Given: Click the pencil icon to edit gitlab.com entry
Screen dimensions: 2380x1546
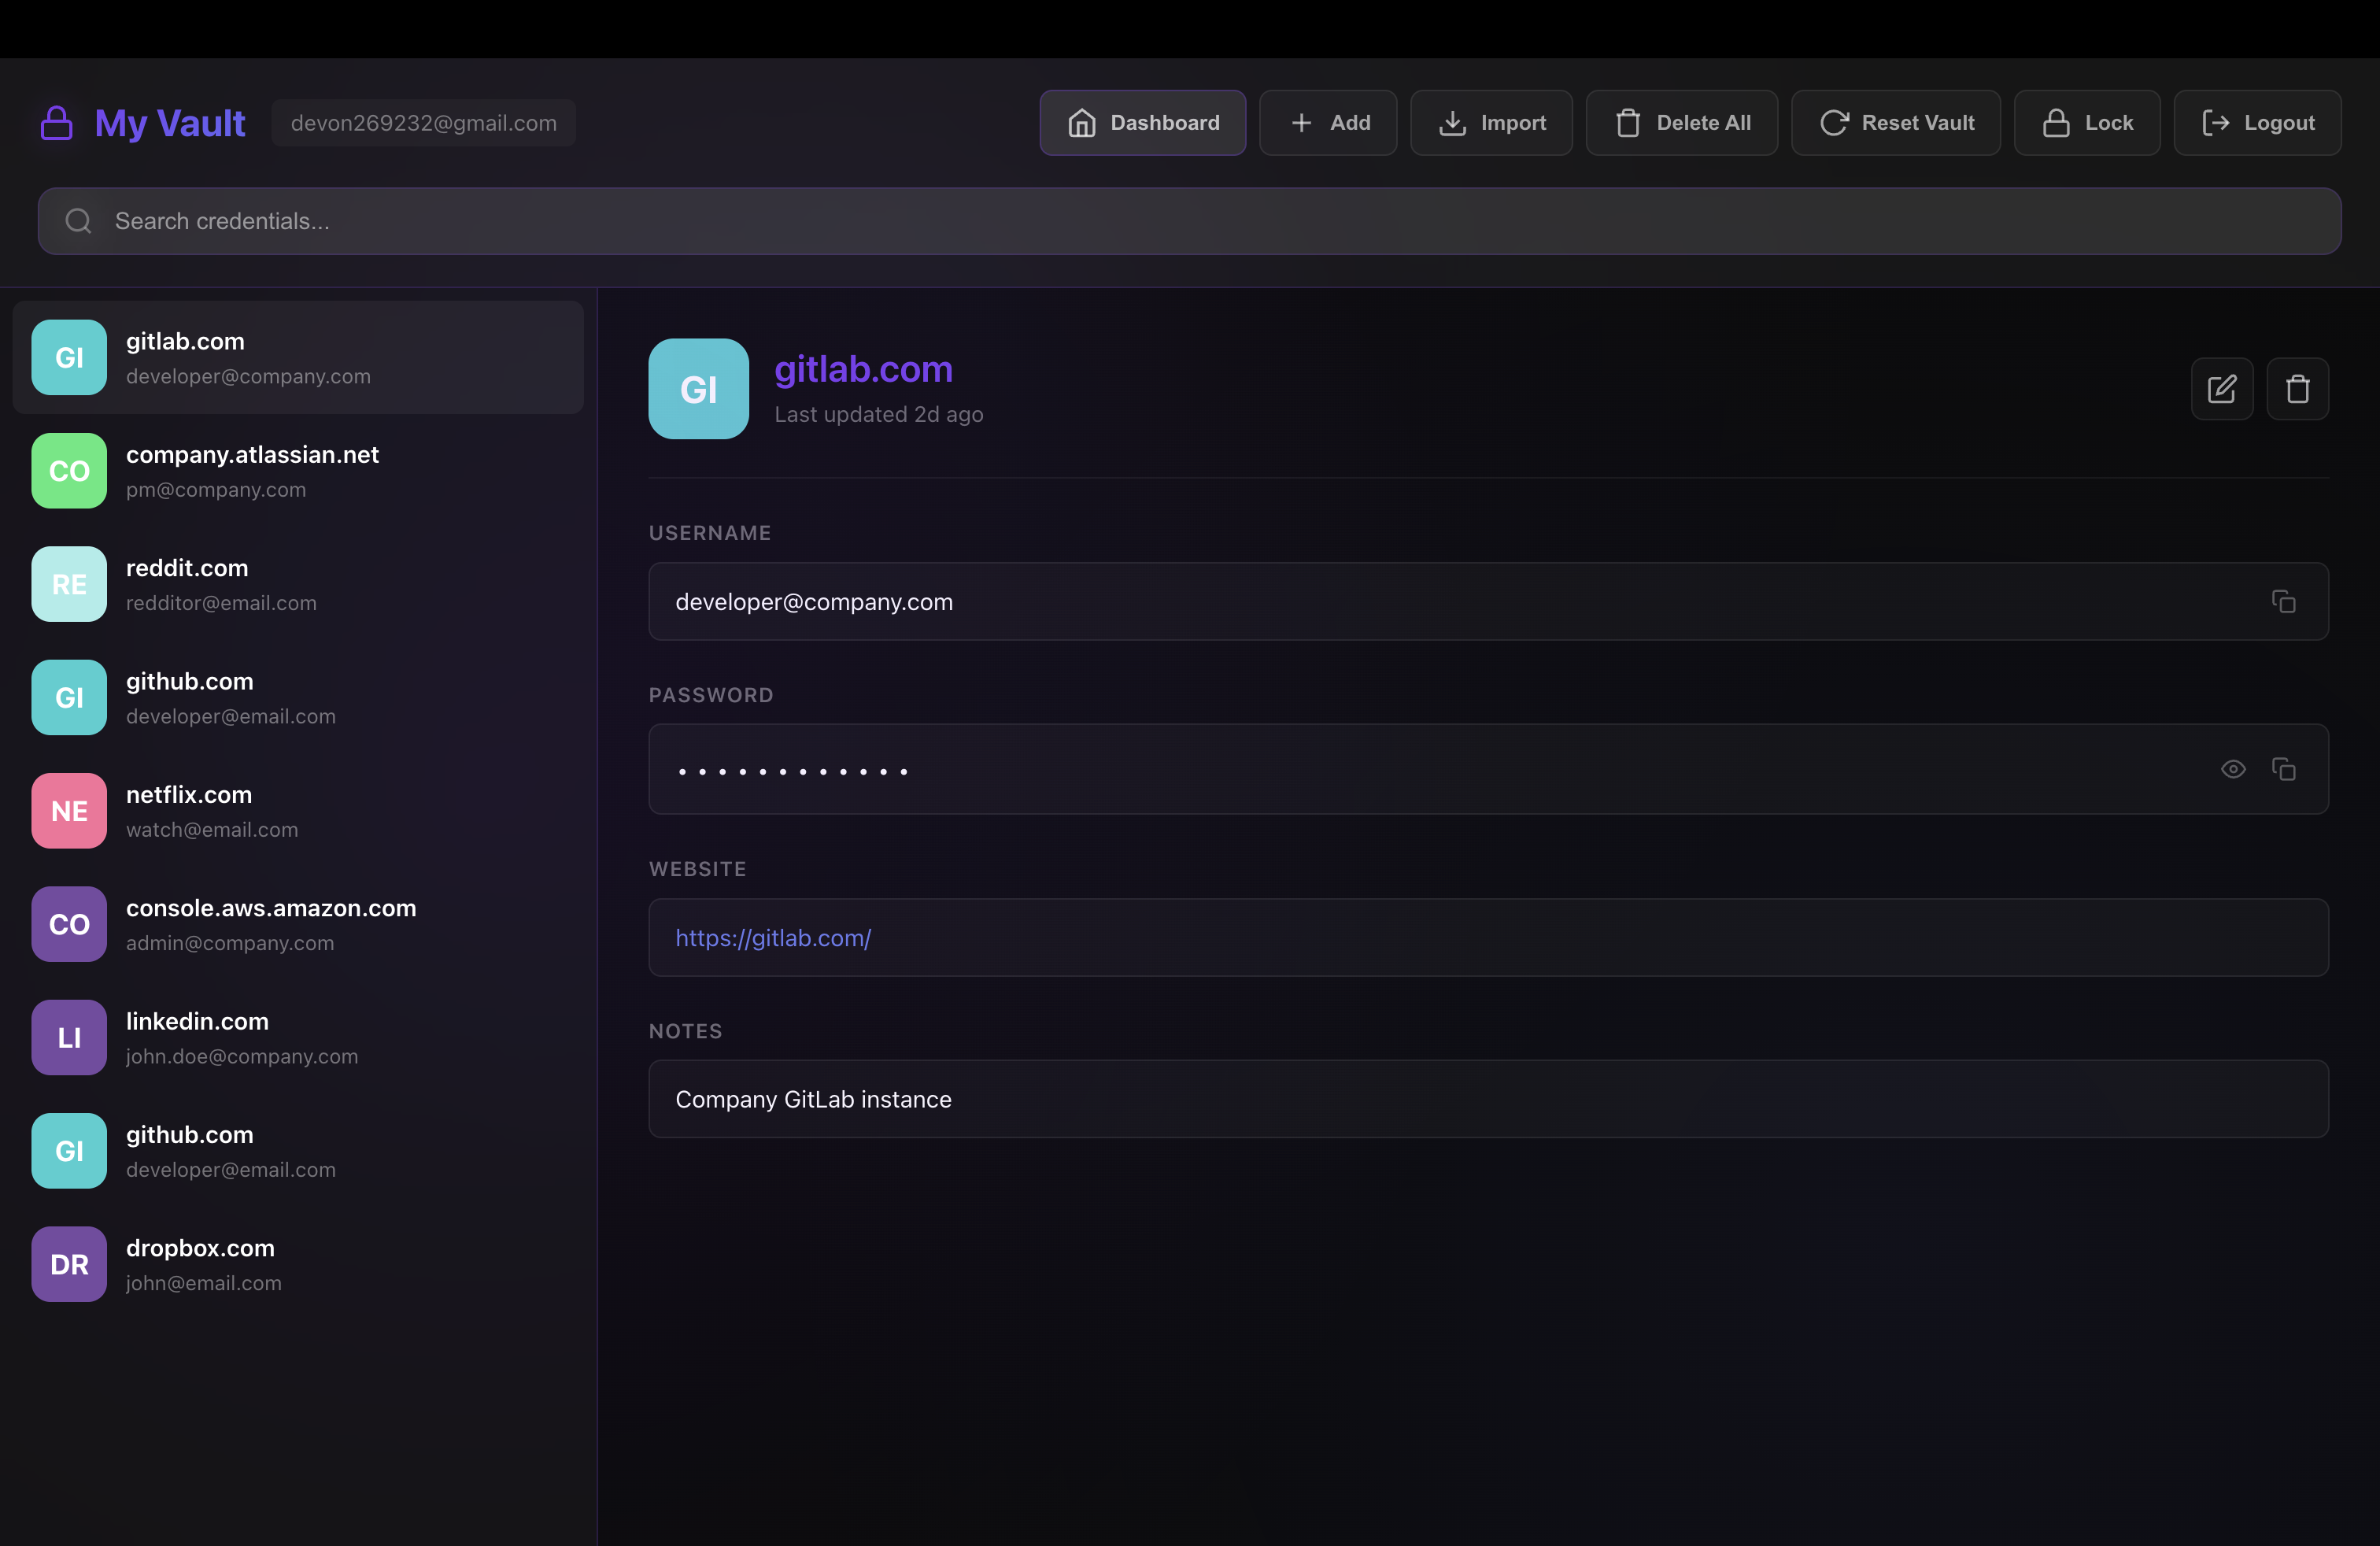Looking at the screenshot, I should pos(2221,389).
